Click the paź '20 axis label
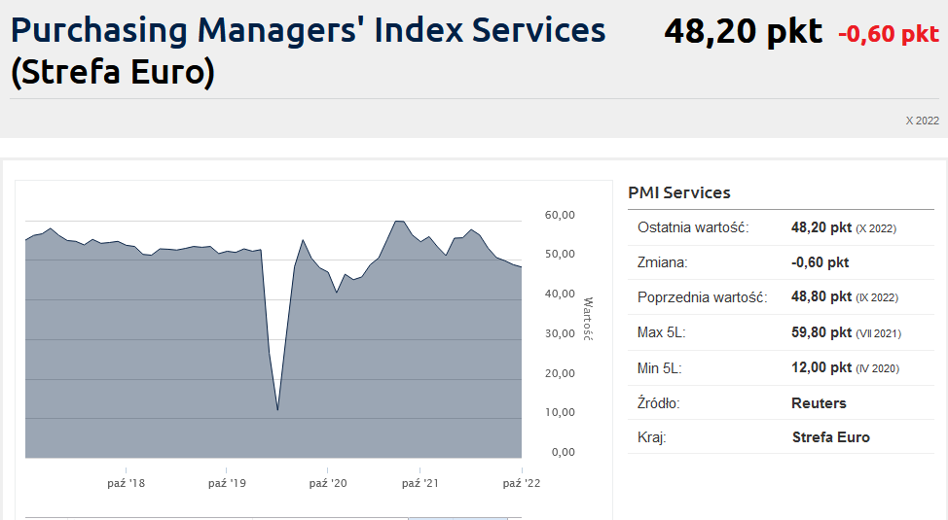Viewport: 948px width, 520px height. 328,483
